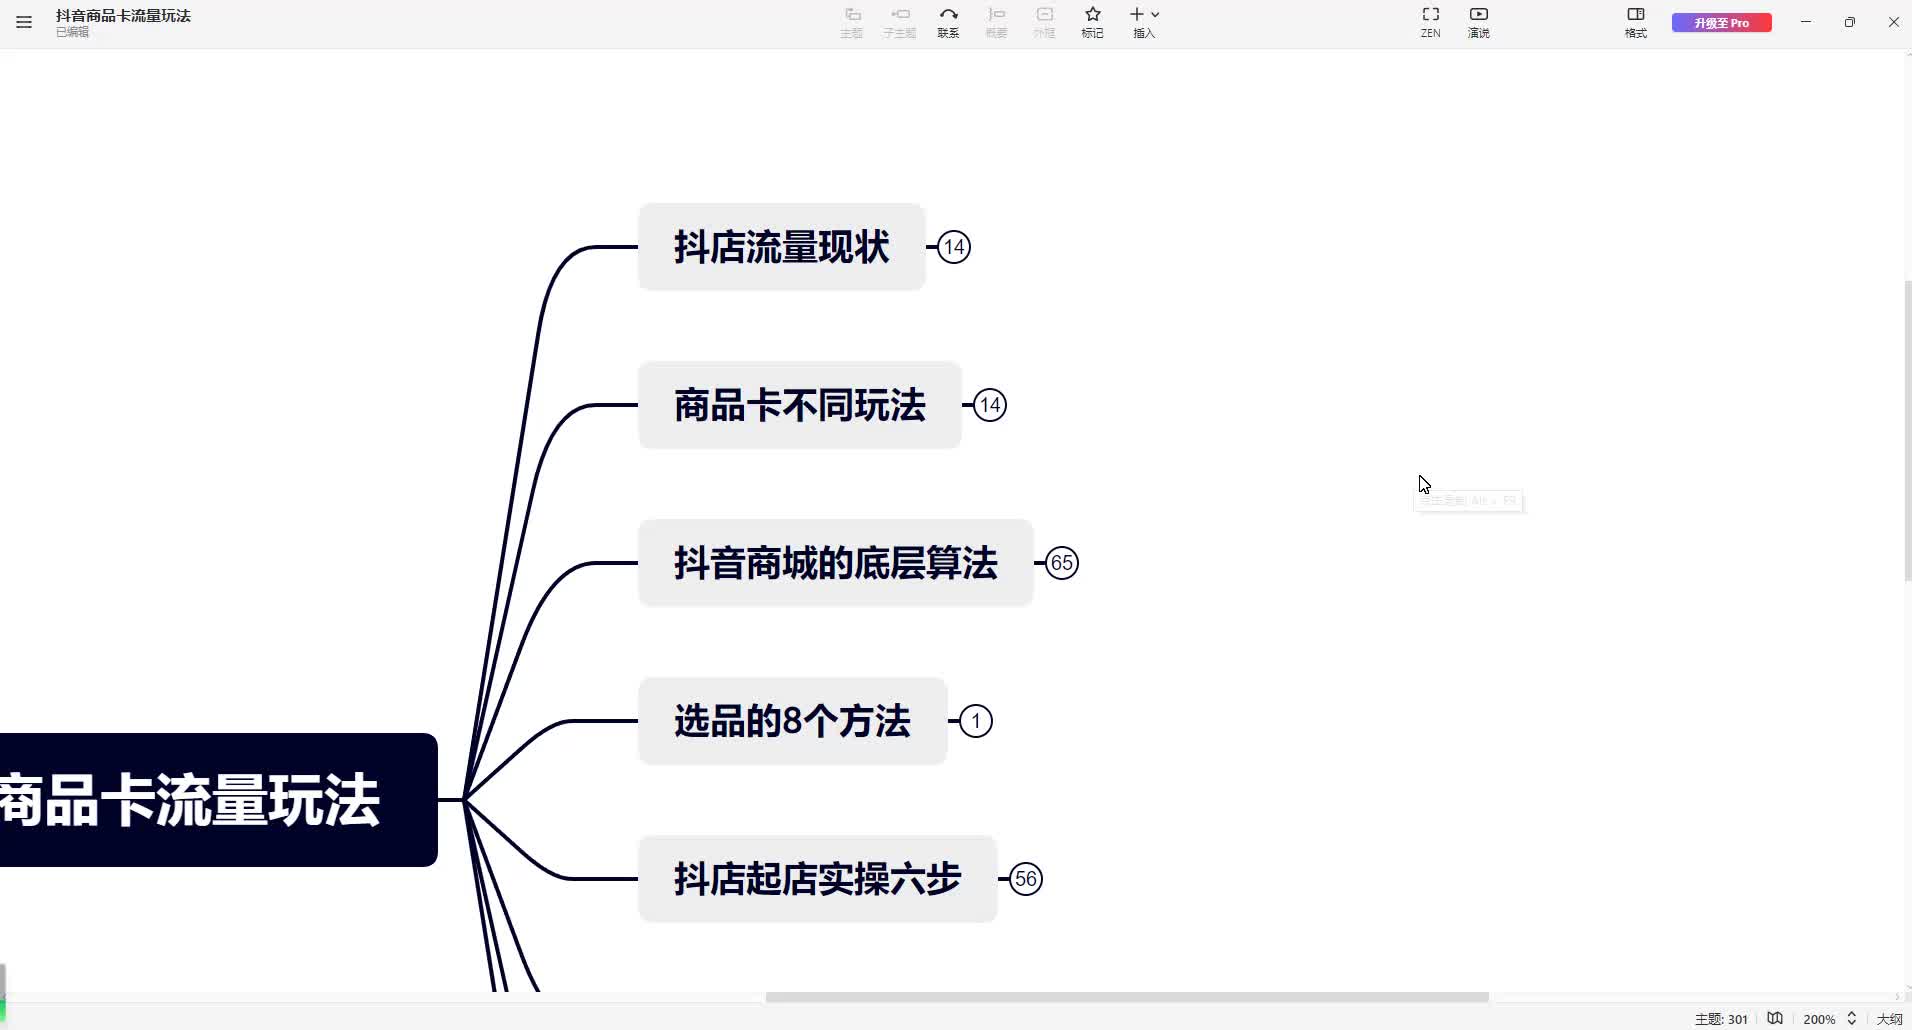This screenshot has width=1912, height=1030.
Task: Click the vertical scrollbar thumb
Action: (x=1907, y=430)
